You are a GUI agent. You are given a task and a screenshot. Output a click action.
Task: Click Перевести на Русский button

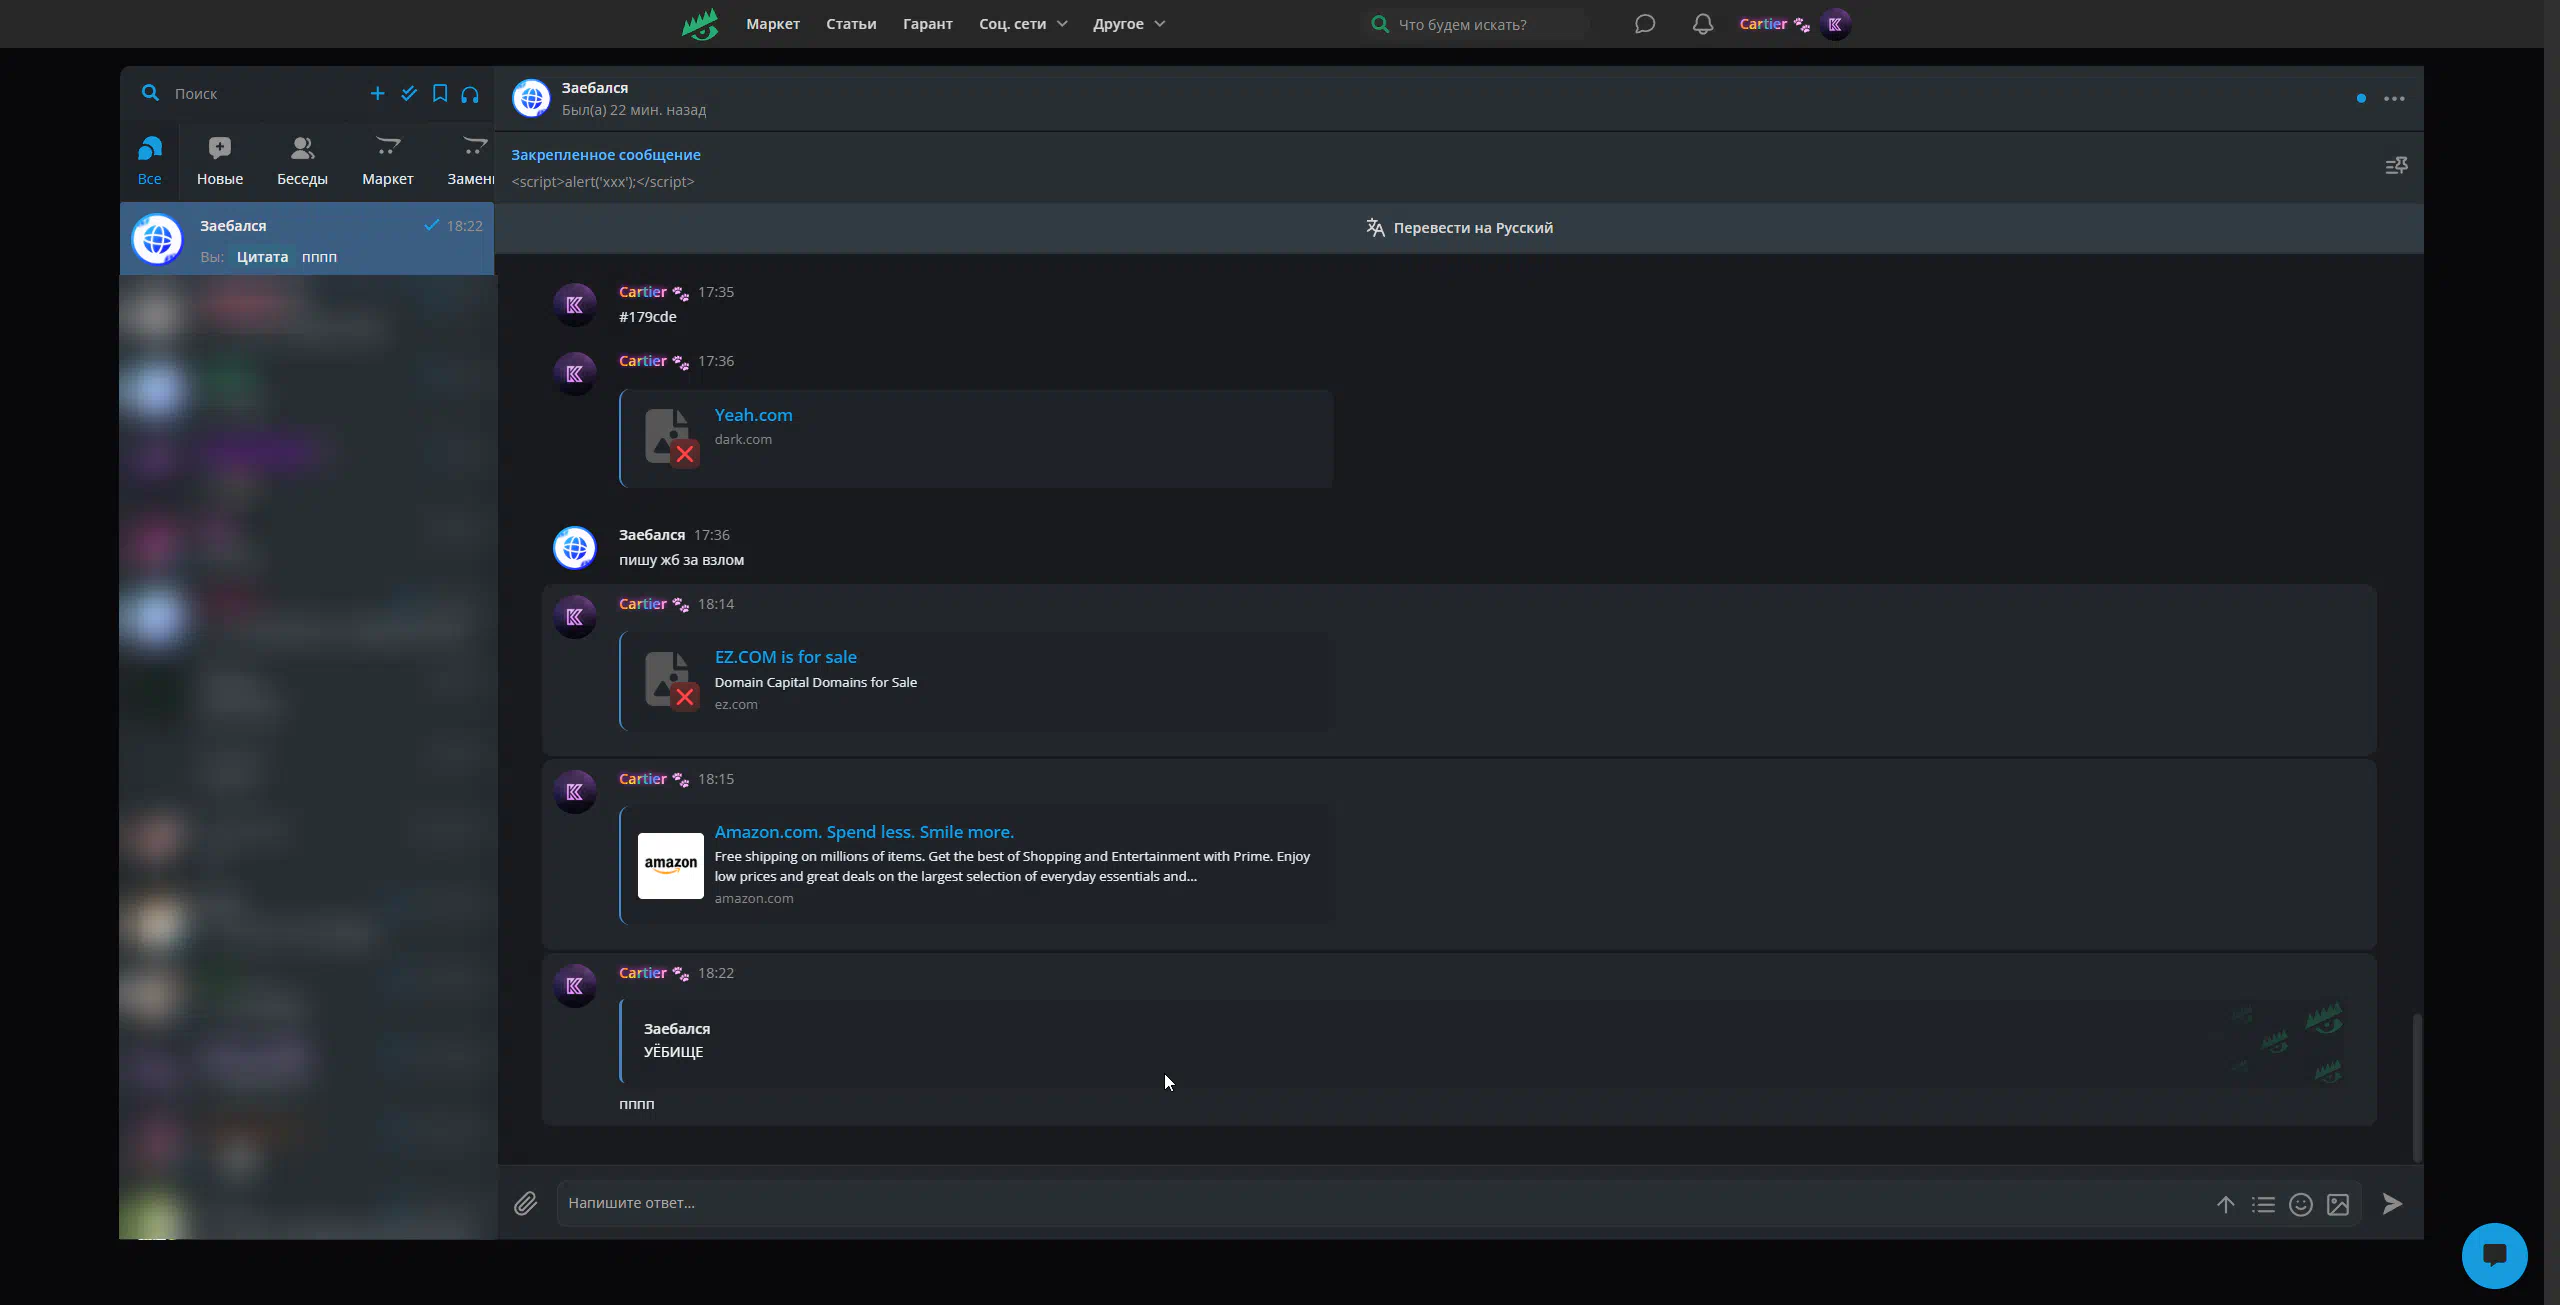1459,228
